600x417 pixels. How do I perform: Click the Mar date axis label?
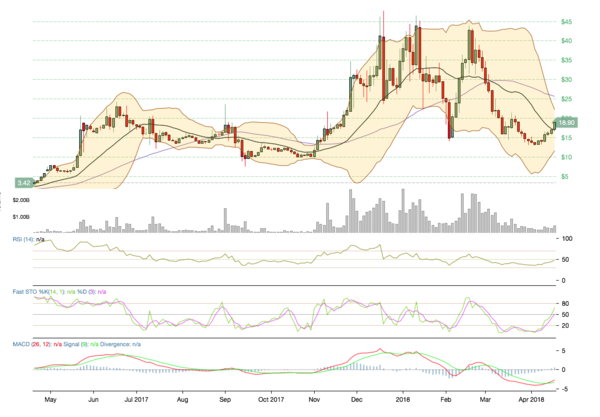pyautogui.click(x=485, y=400)
